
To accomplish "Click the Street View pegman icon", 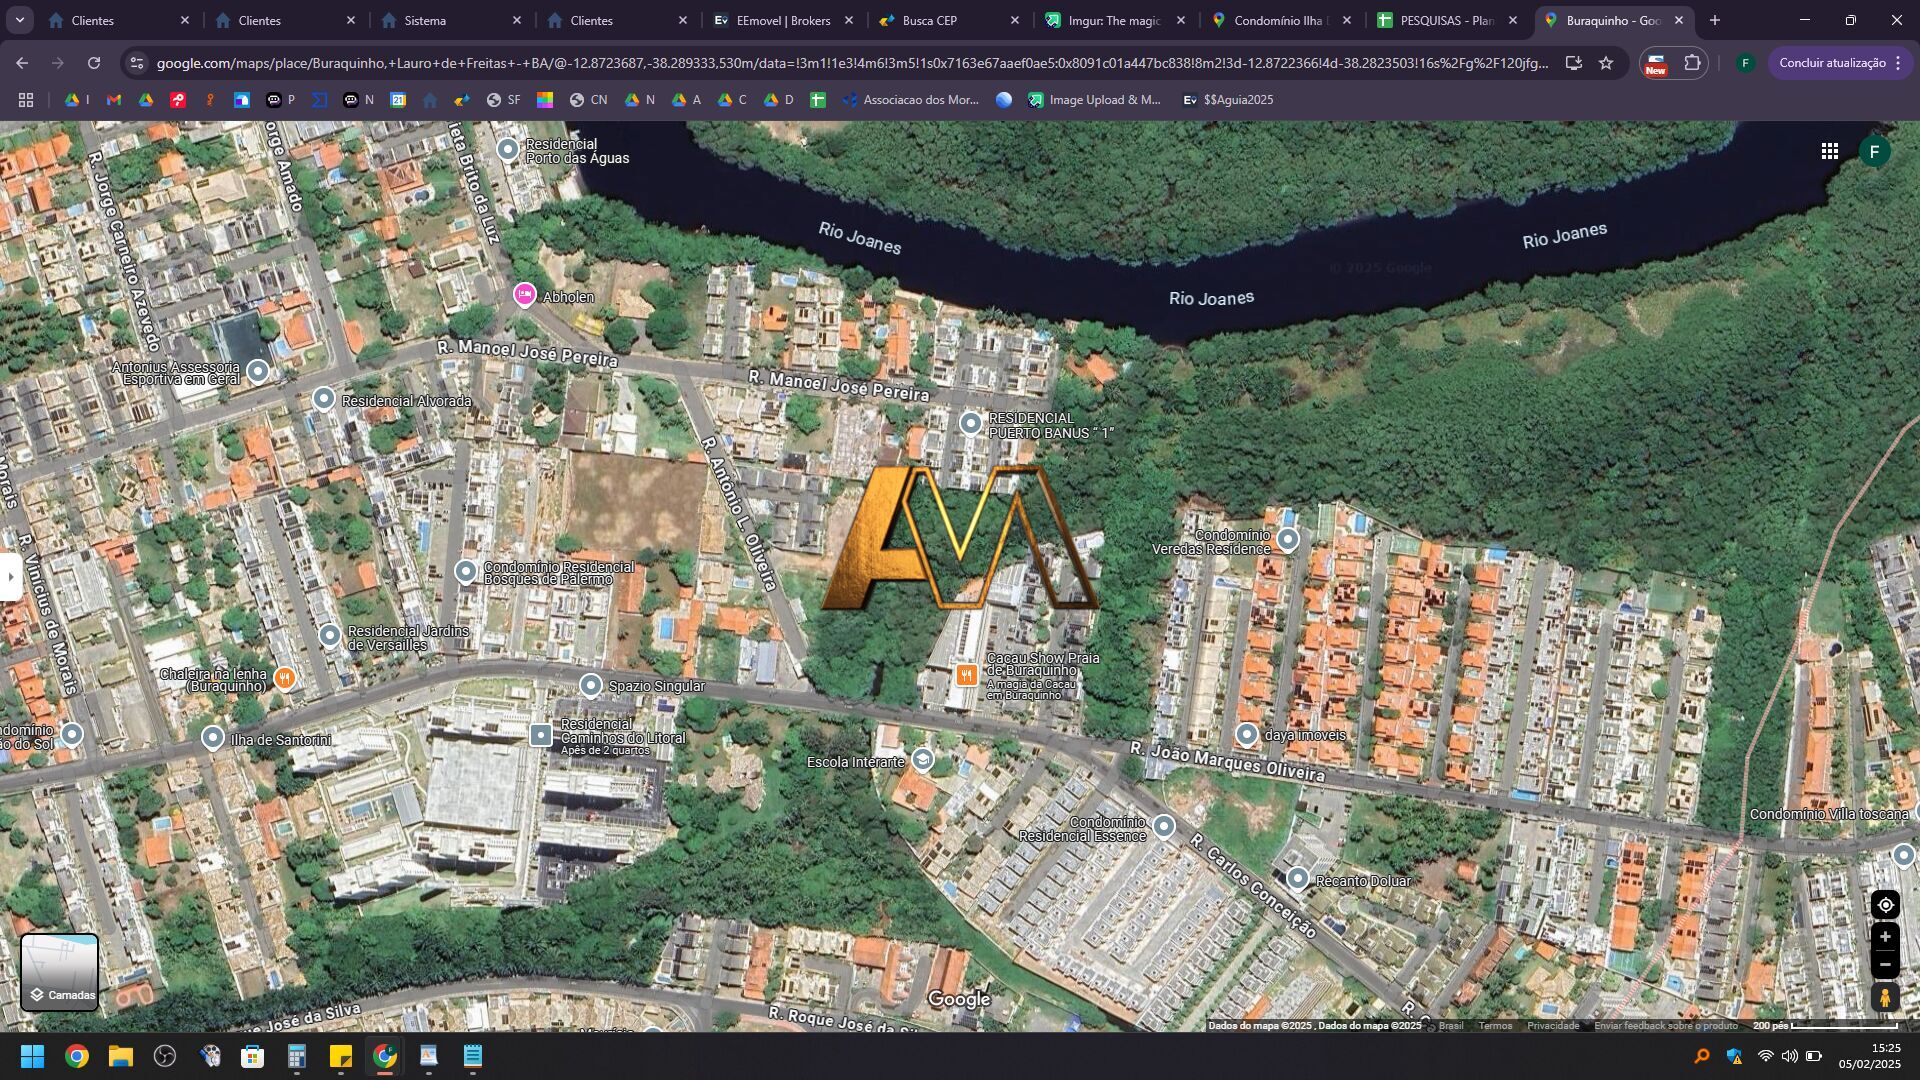I will pos(1885,997).
